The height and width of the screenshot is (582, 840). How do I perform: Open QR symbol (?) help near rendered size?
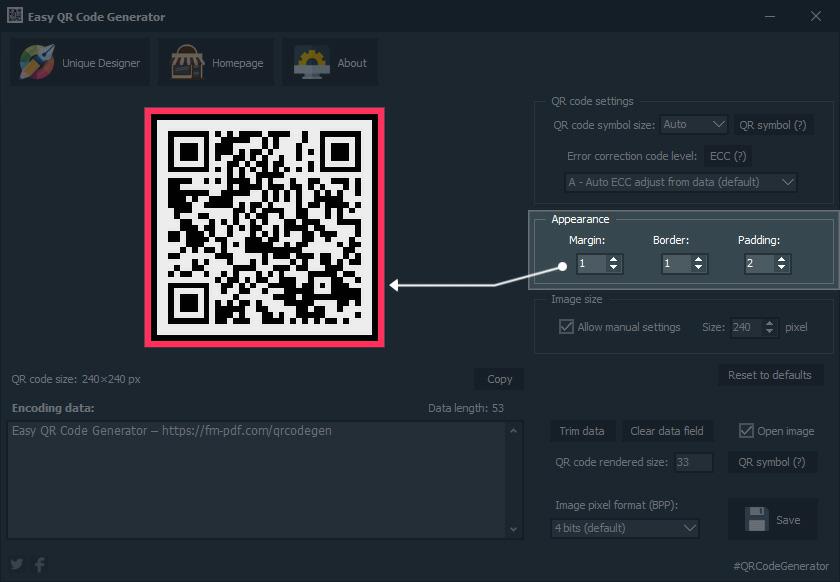coord(772,462)
